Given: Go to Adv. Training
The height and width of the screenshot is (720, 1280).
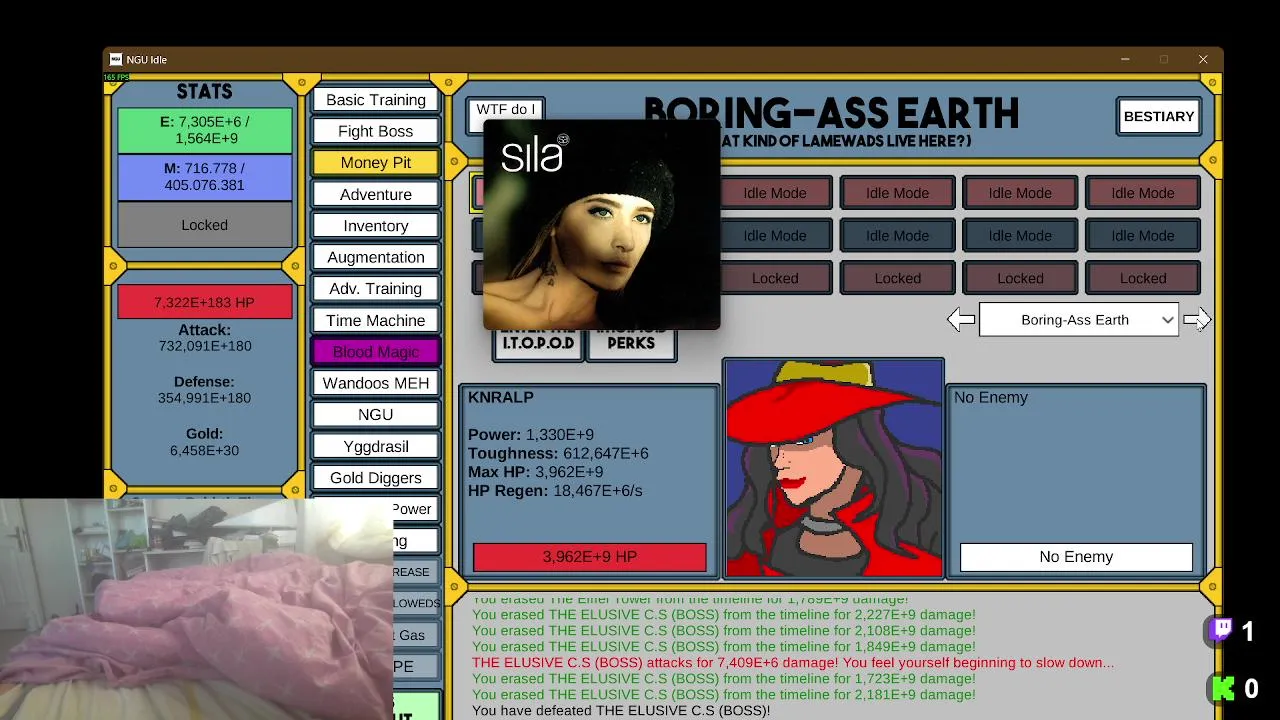Looking at the screenshot, I should (x=376, y=288).
